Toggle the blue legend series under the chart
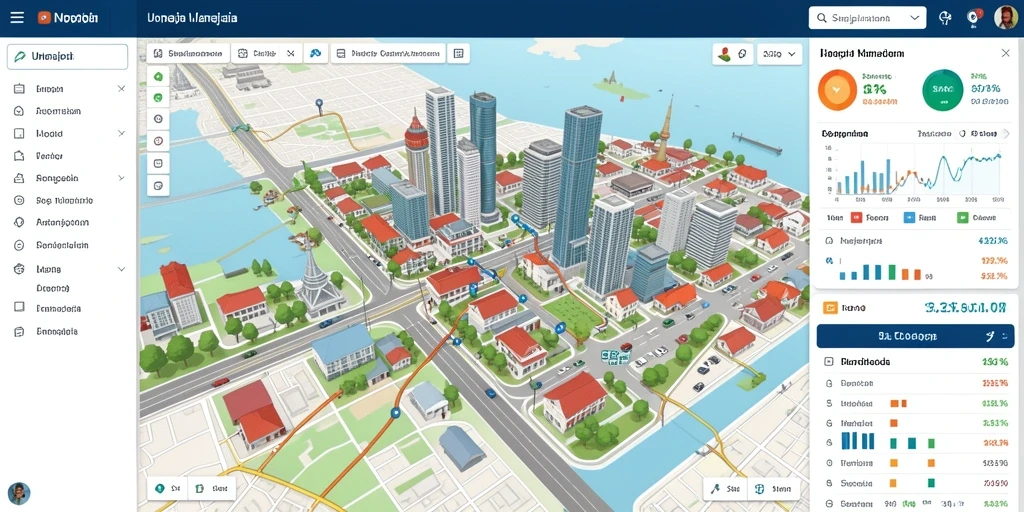1024x512 pixels. pos(909,218)
